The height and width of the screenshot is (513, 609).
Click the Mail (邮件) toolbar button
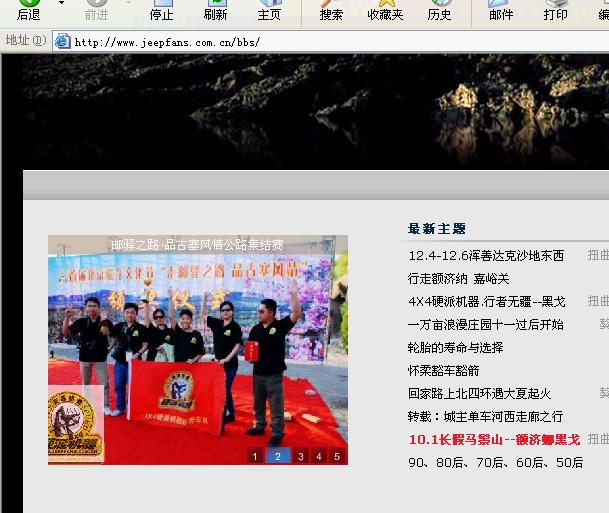click(501, 11)
